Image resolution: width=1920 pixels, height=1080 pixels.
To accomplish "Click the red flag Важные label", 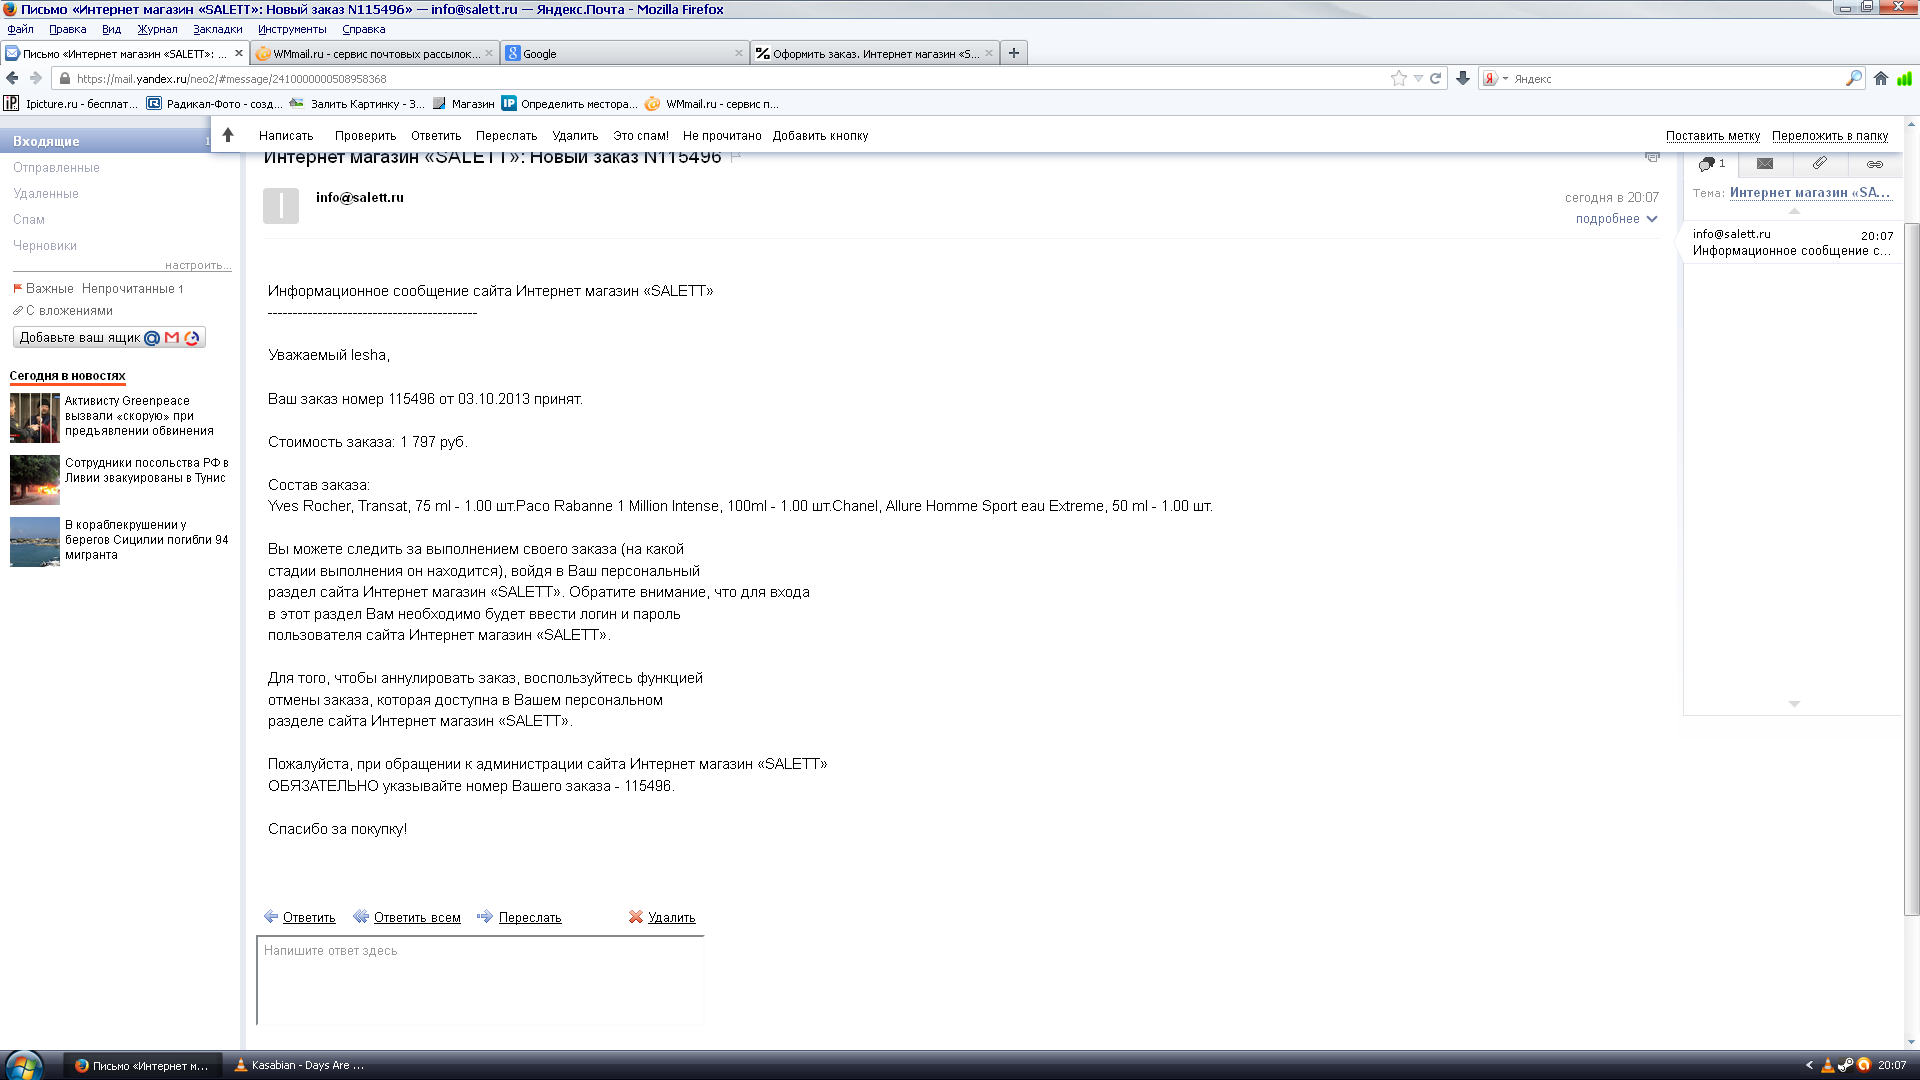I will 43,289.
